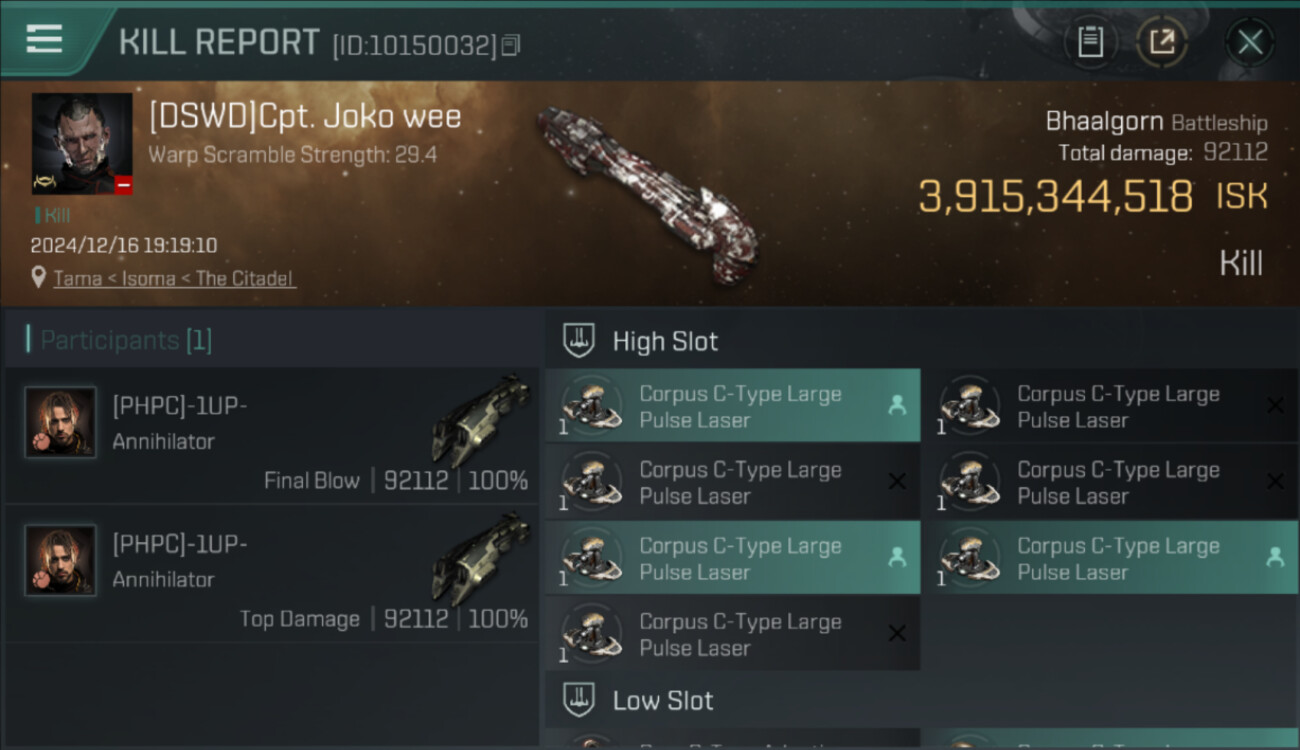Open the Final Blow participant's portrait
Screen dimensions: 1300x750
(61, 423)
